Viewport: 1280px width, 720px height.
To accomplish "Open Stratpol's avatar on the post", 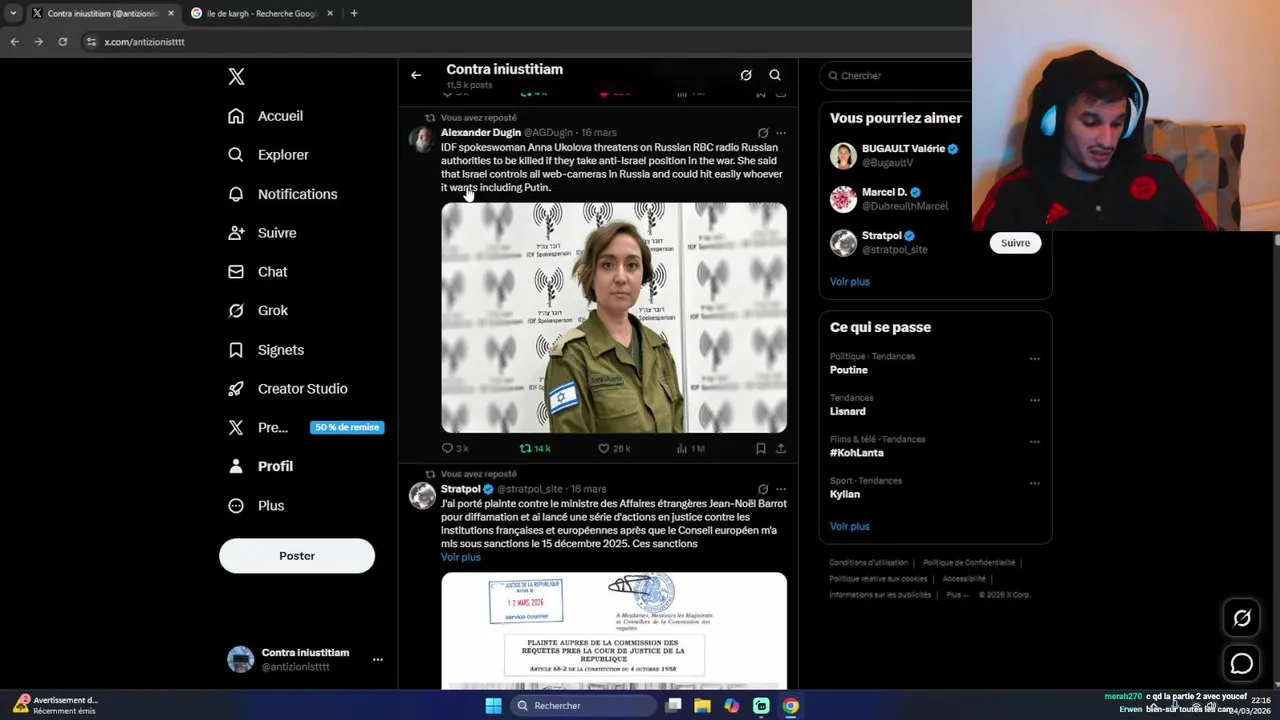I will pyautogui.click(x=422, y=495).
